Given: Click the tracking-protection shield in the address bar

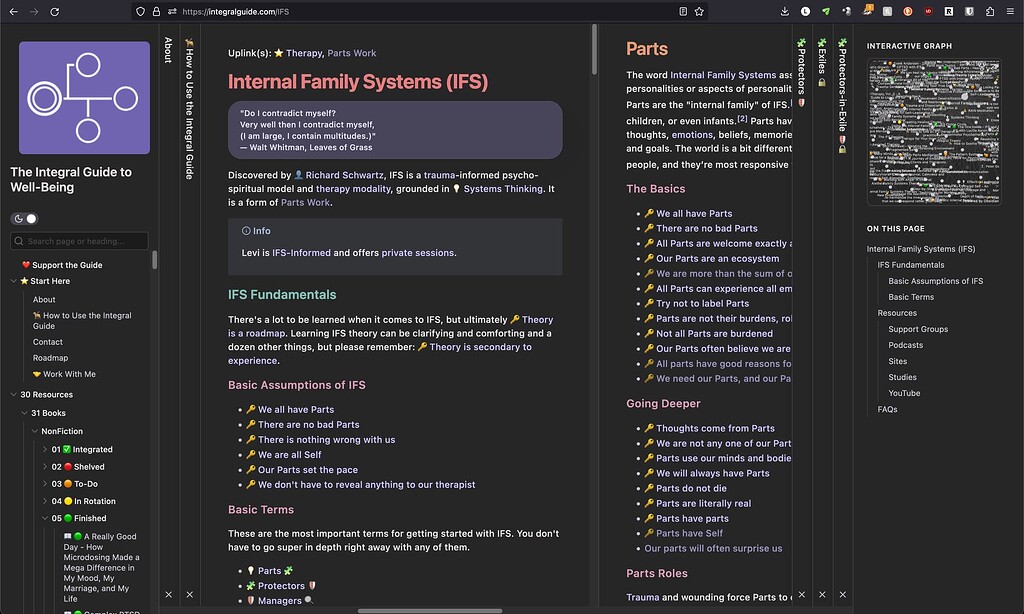Looking at the screenshot, I should coord(141,11).
